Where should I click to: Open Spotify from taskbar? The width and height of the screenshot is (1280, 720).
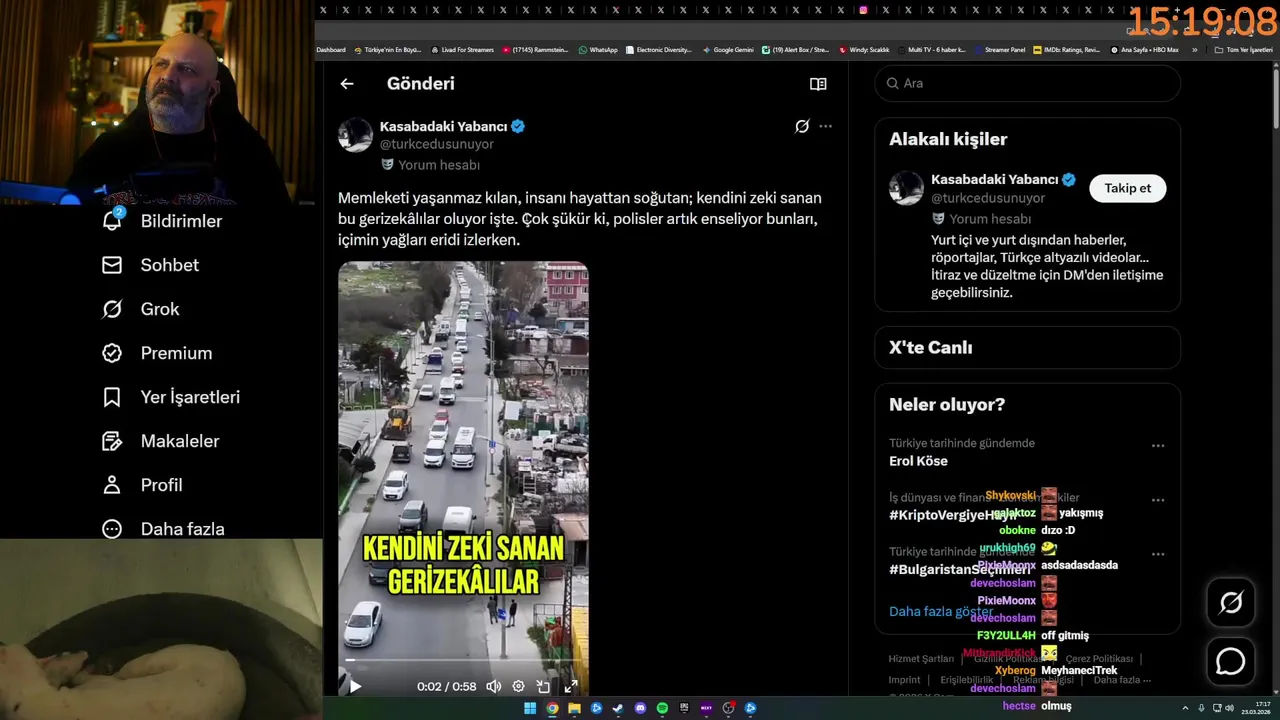(662, 708)
